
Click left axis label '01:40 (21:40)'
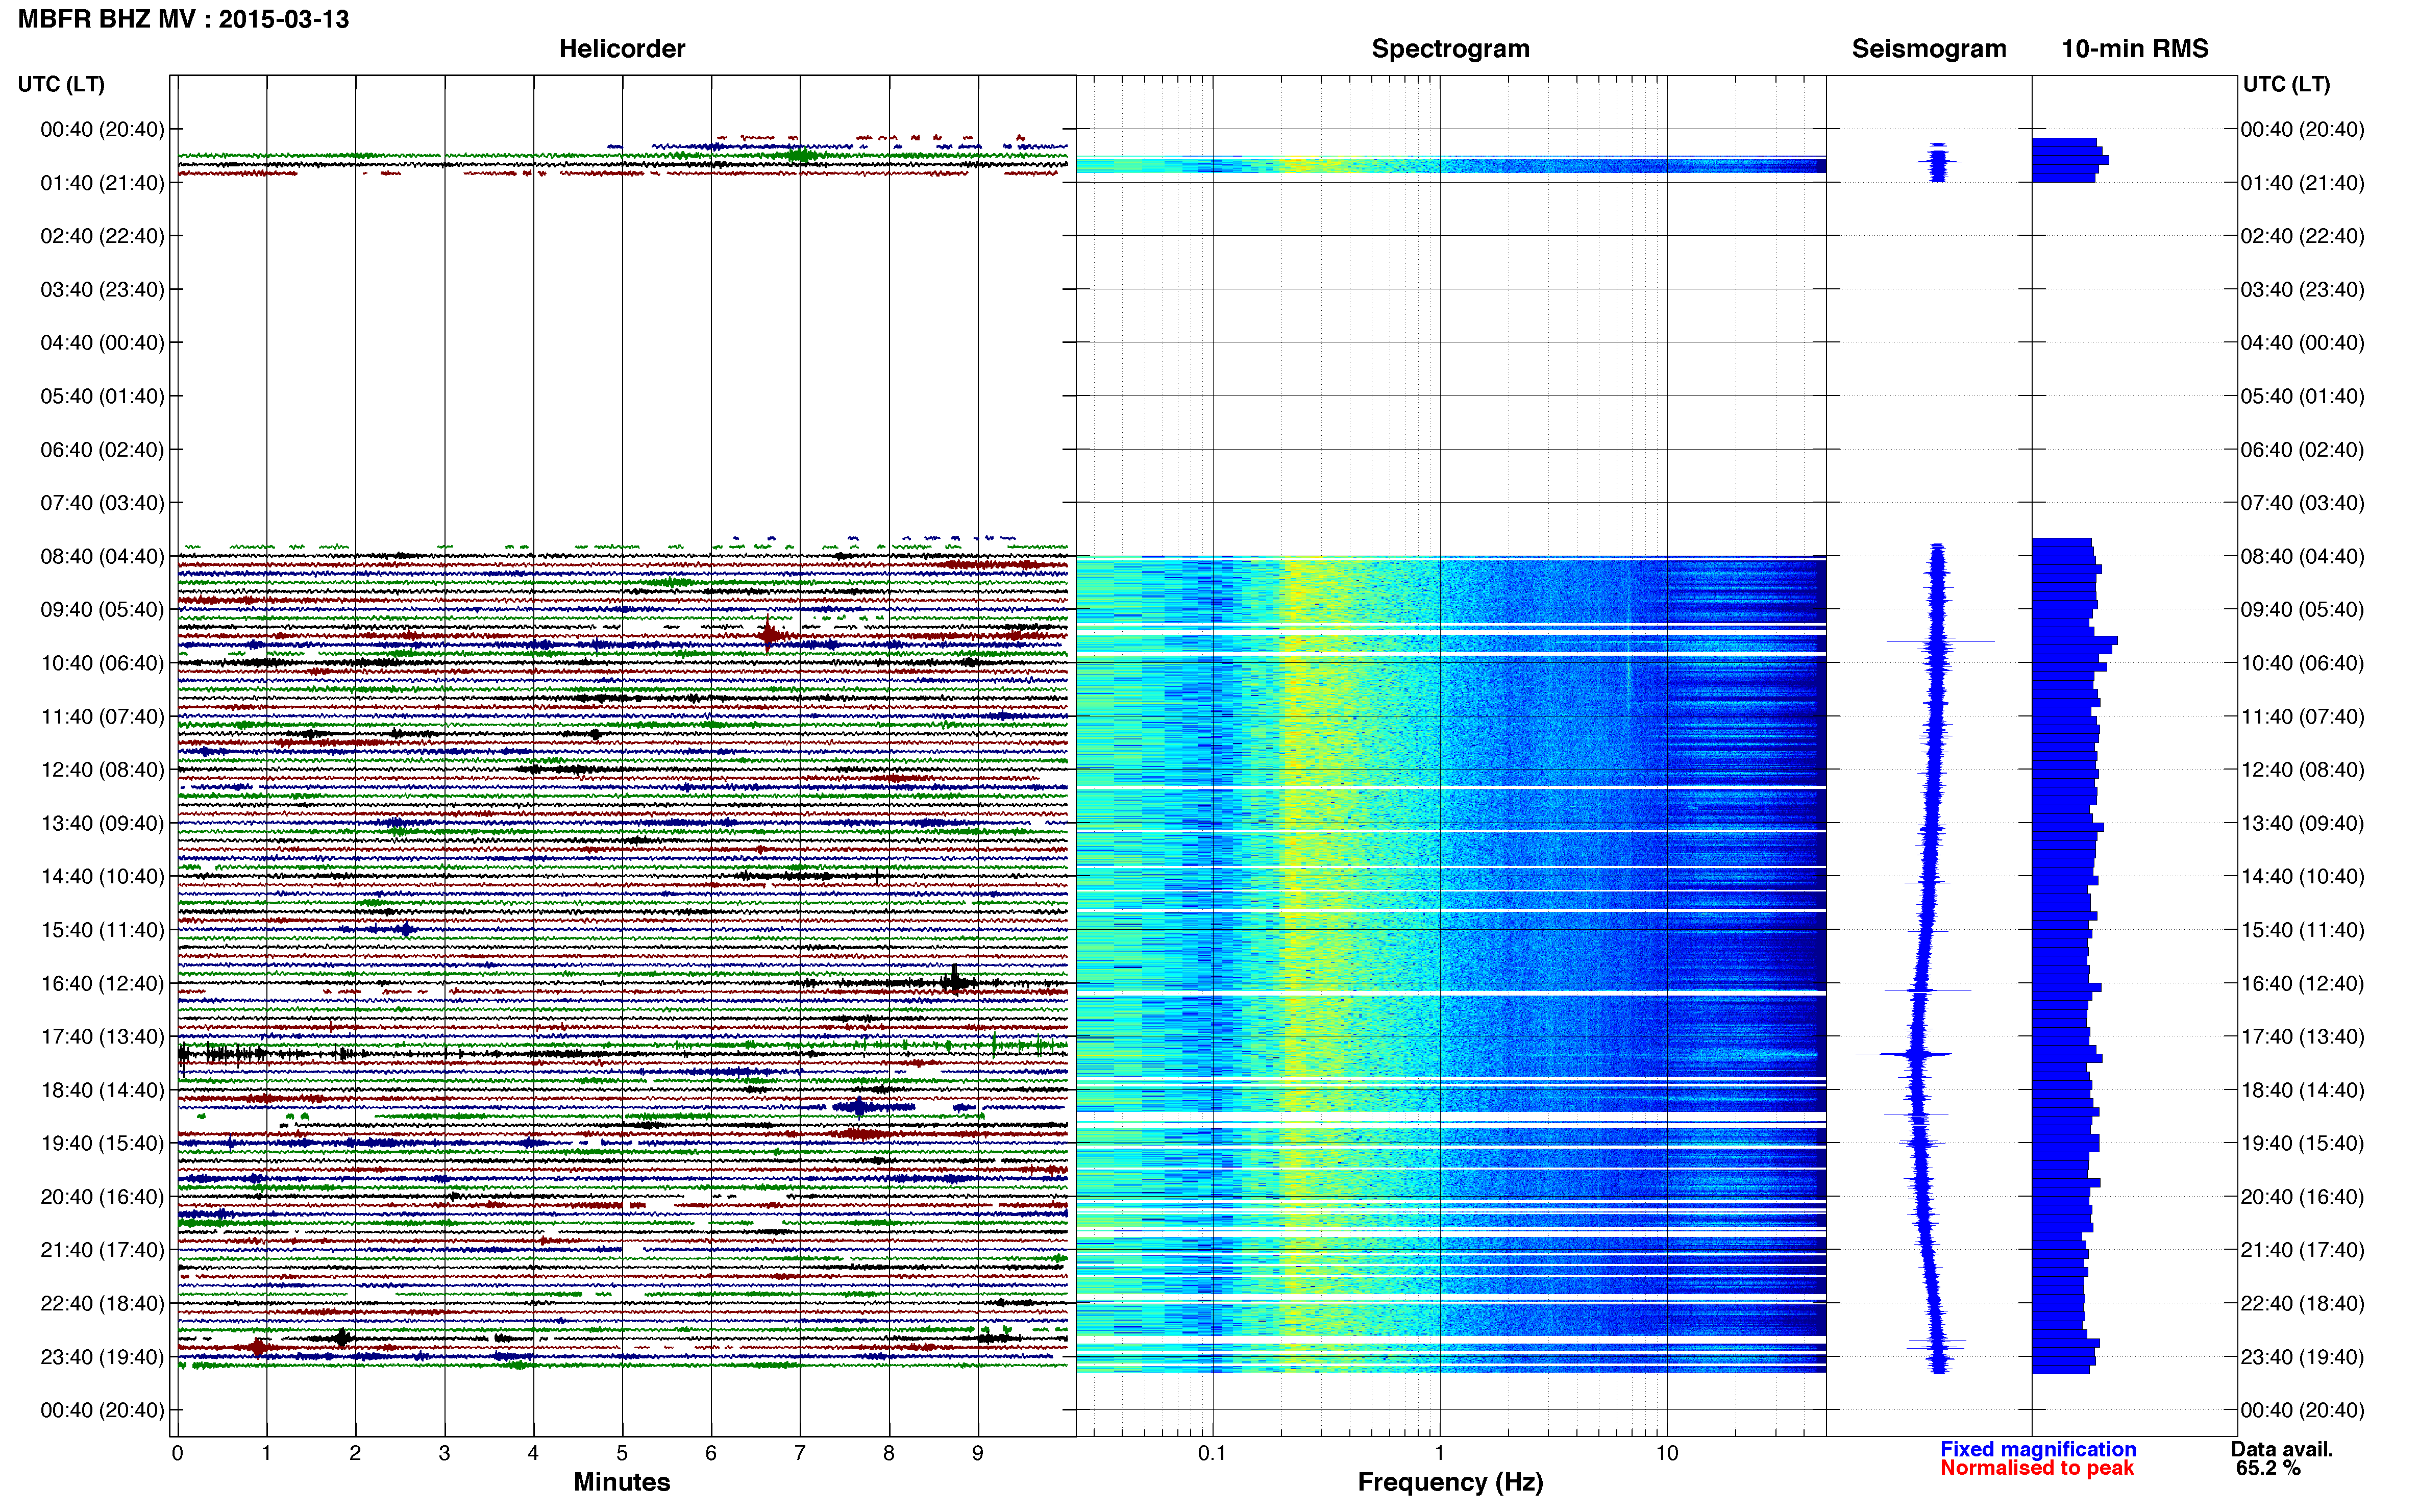[x=102, y=183]
